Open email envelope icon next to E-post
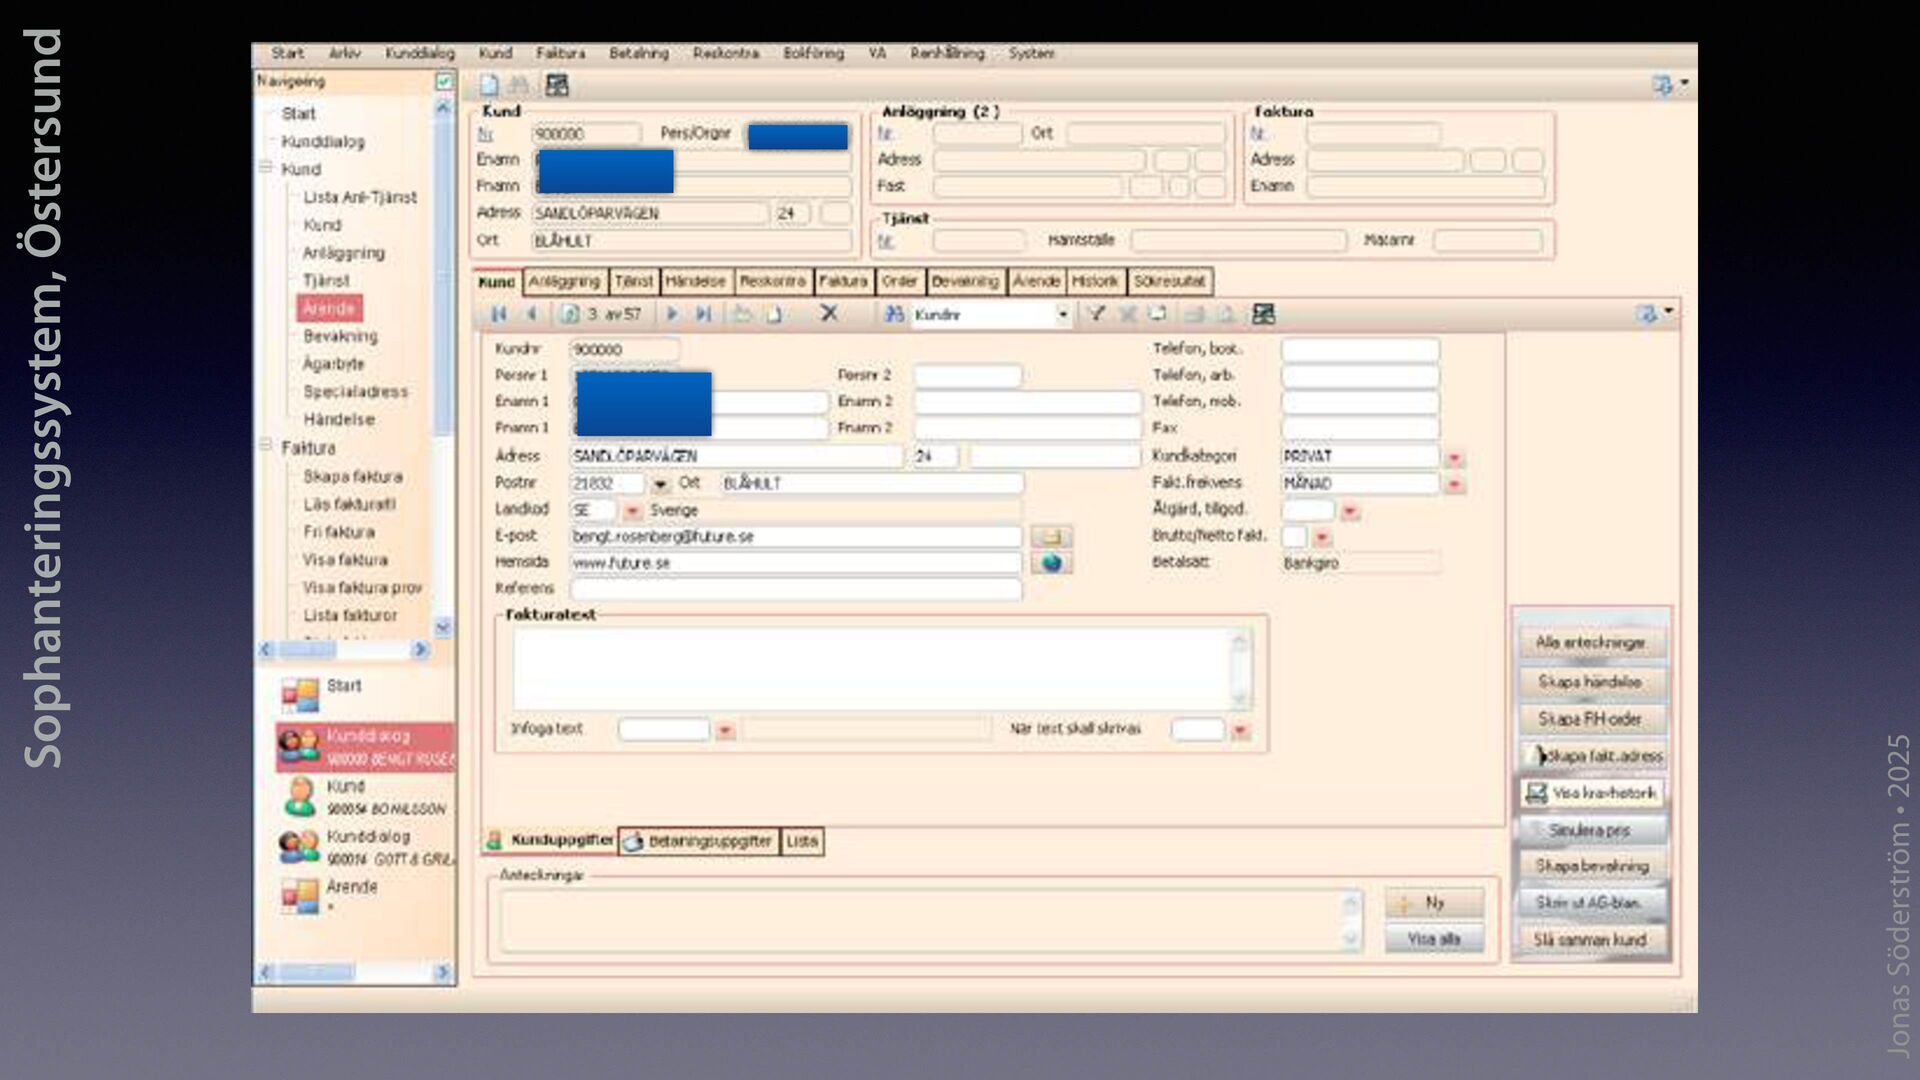The height and width of the screenshot is (1080, 1920). click(x=1051, y=537)
